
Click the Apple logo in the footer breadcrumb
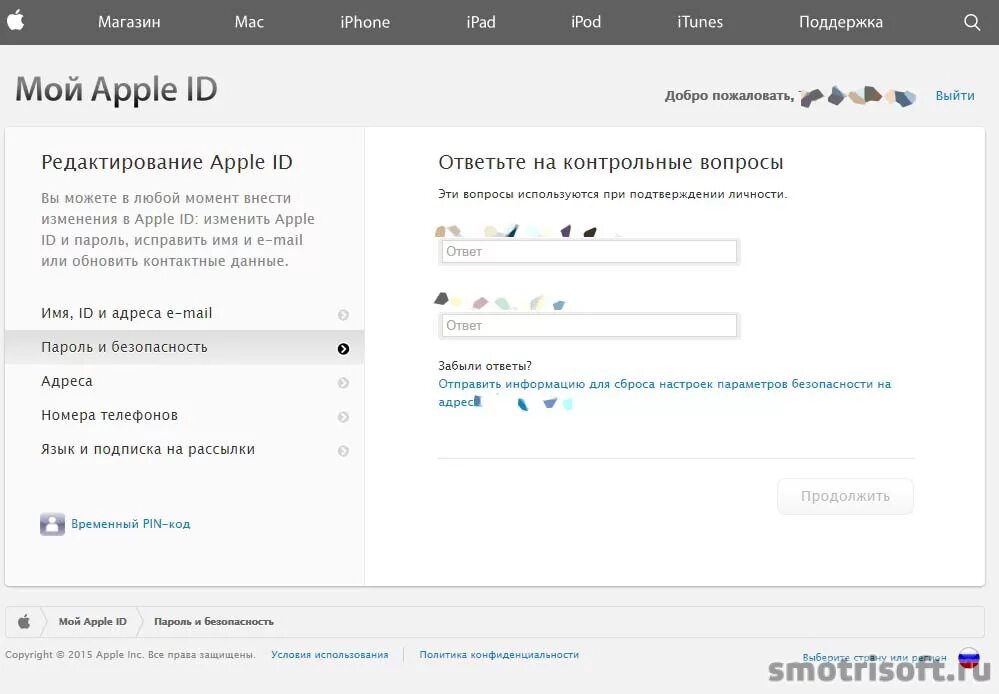click(x=23, y=620)
